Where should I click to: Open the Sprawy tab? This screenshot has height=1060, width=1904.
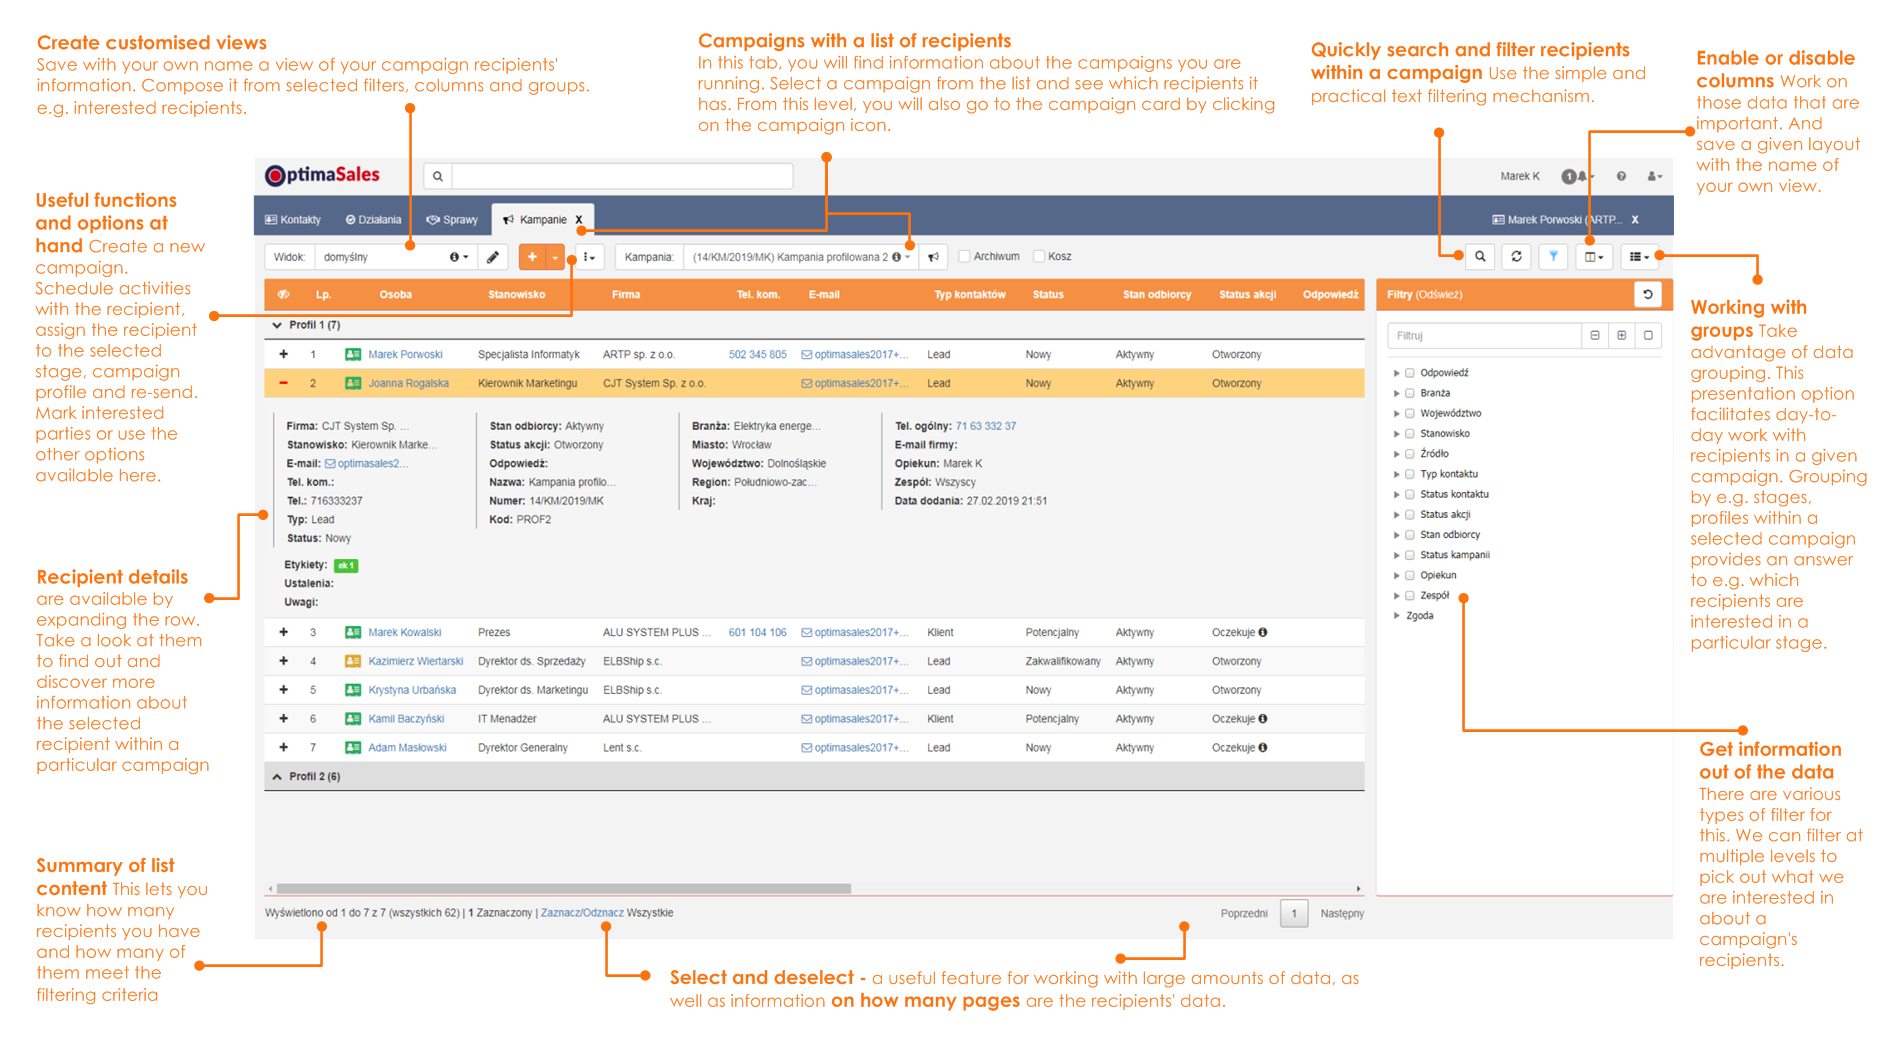point(452,219)
